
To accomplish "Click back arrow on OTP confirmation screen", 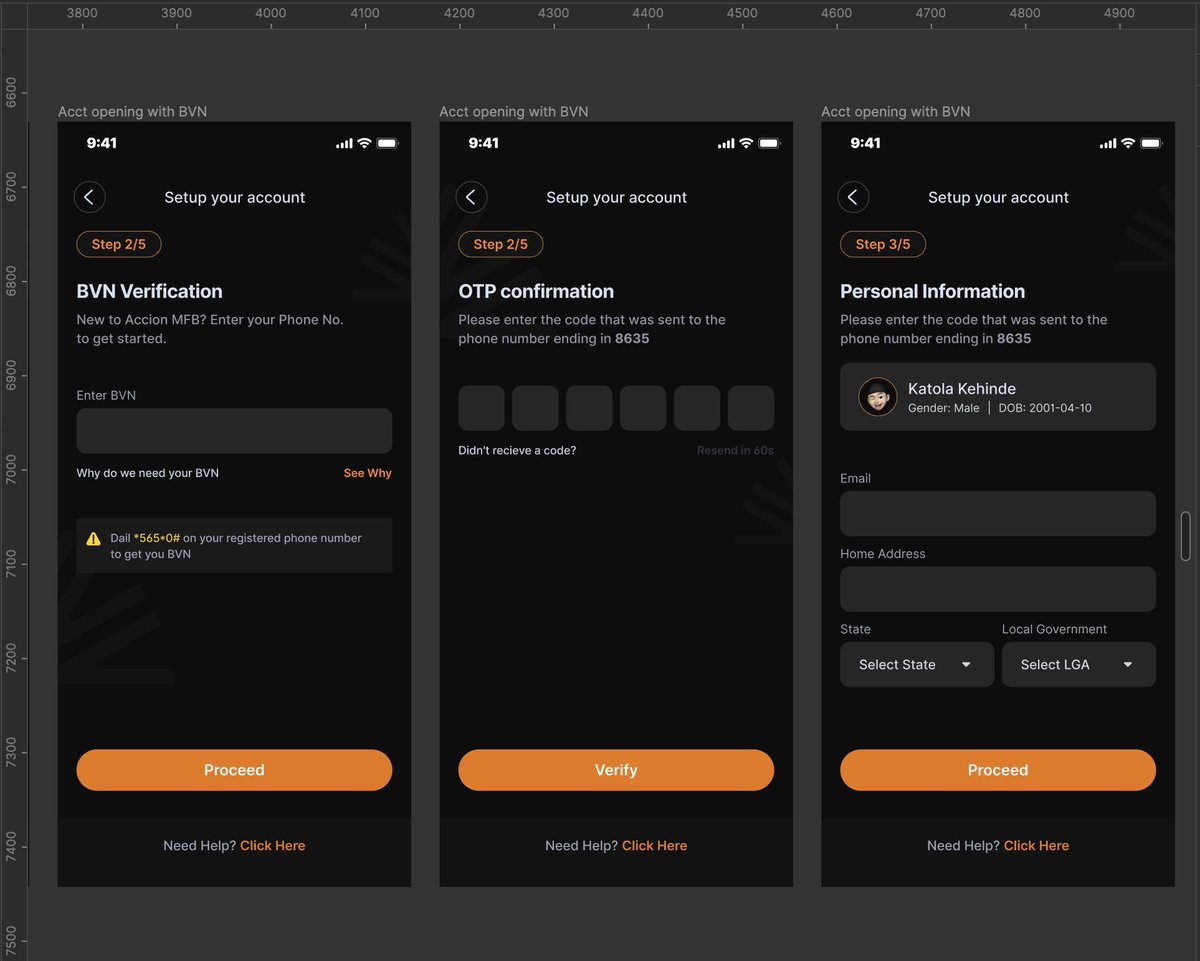I will coord(472,197).
